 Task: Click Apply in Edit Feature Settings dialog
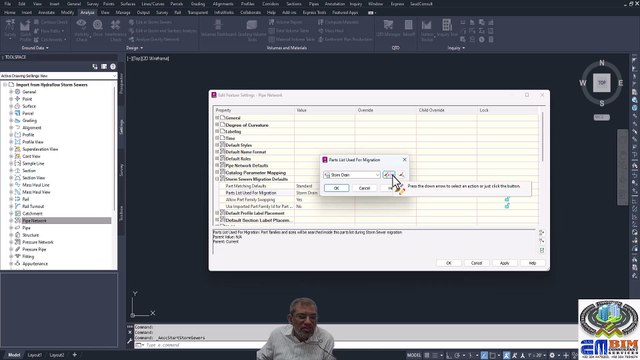pyautogui.click(x=504, y=263)
